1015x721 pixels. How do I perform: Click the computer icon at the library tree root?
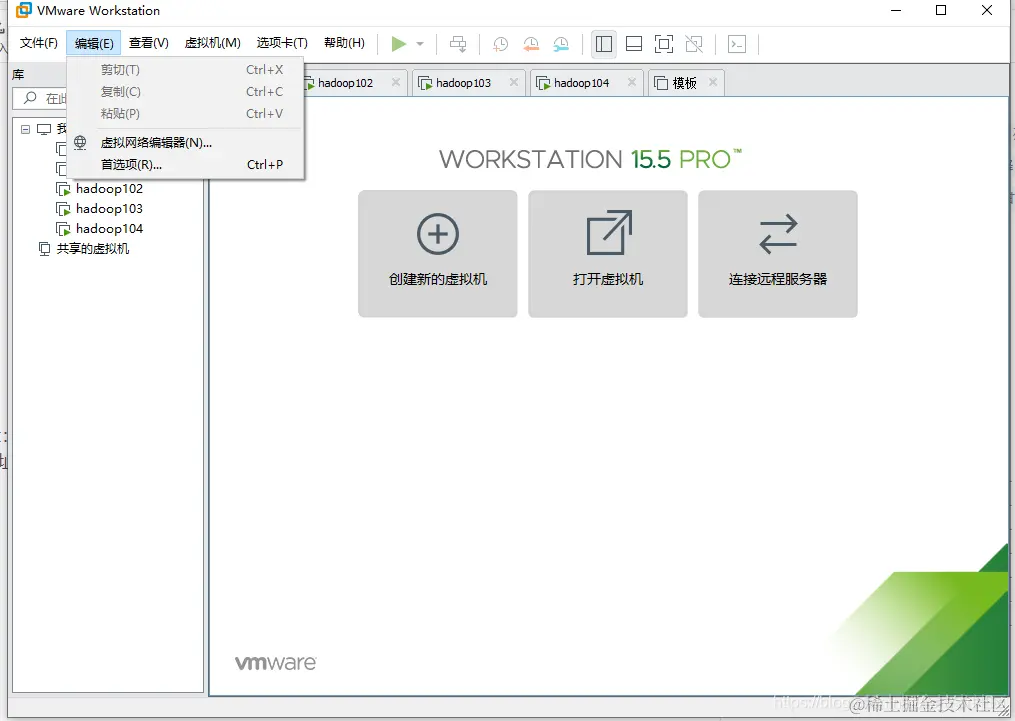[44, 129]
